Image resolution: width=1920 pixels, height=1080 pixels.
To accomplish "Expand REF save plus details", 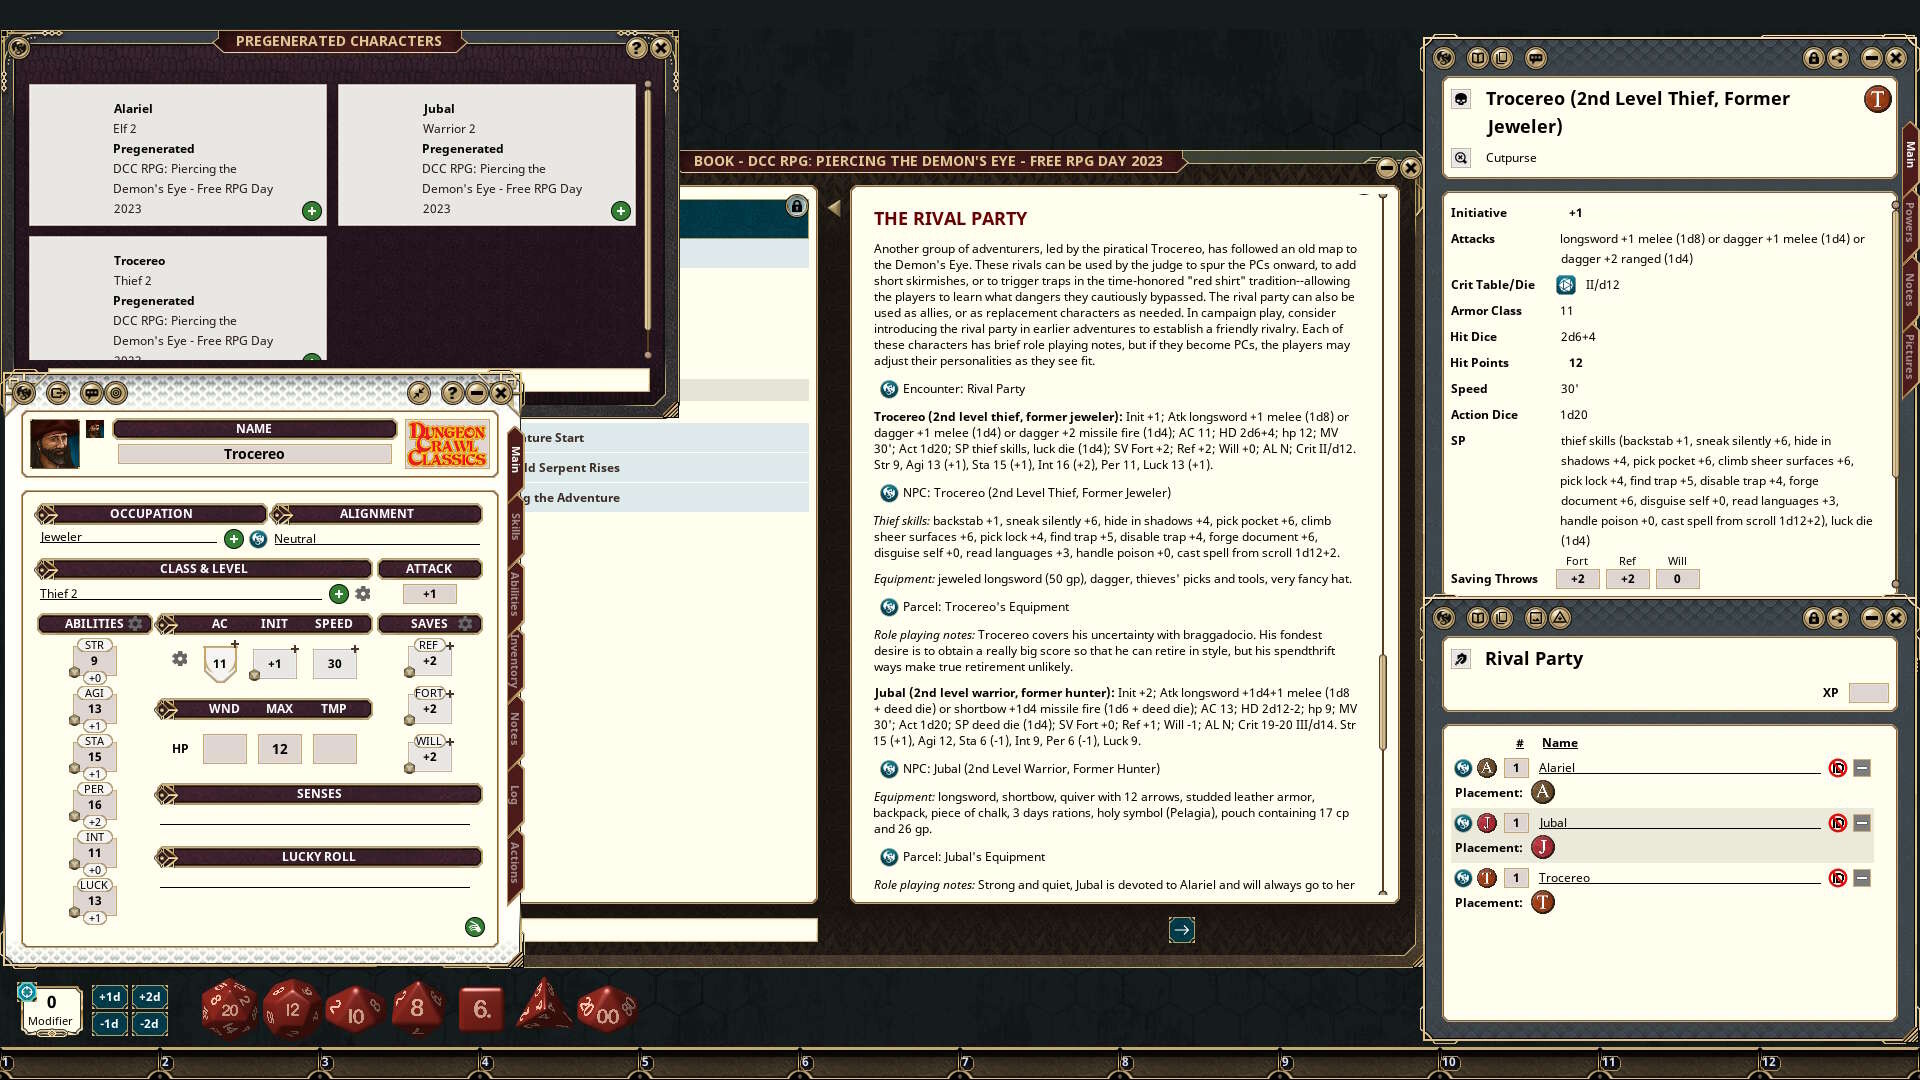I will 450,646.
